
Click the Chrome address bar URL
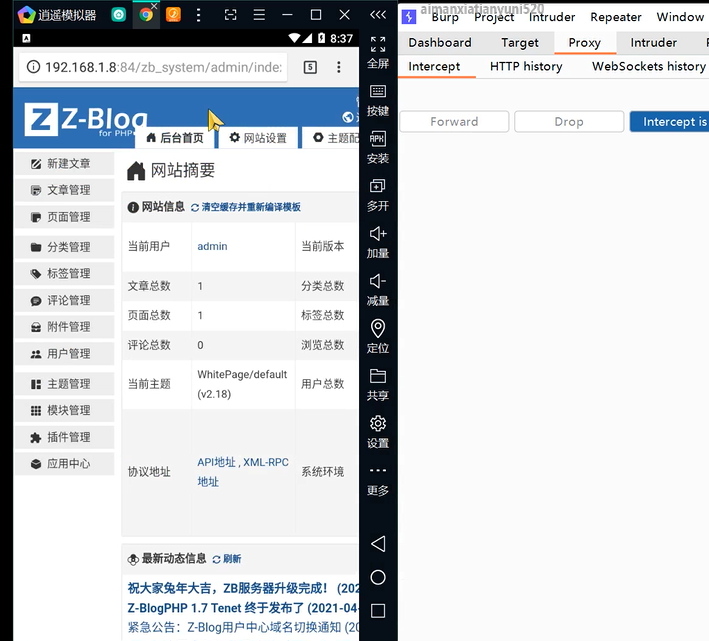click(163, 67)
